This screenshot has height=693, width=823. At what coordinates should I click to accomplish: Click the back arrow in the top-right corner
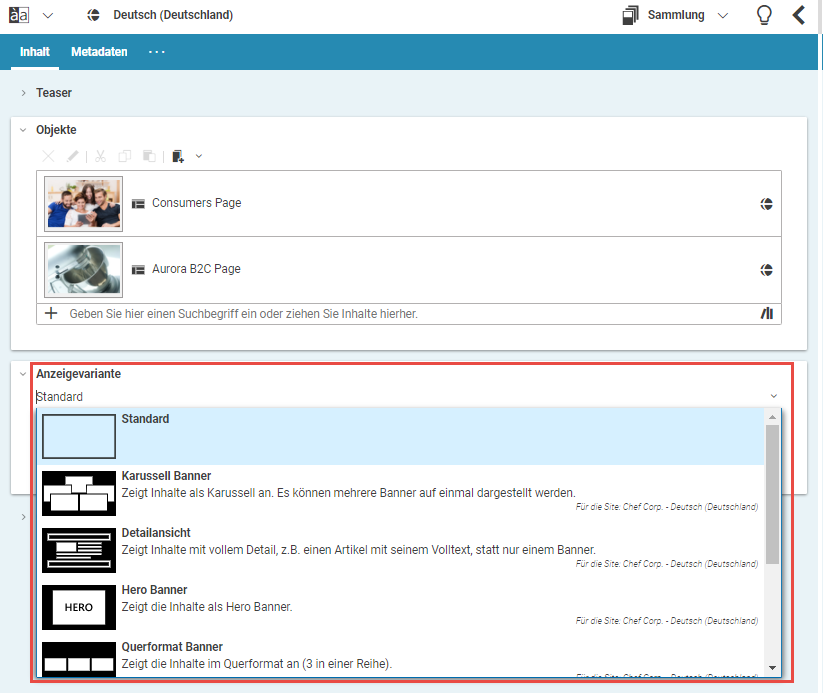(x=798, y=15)
